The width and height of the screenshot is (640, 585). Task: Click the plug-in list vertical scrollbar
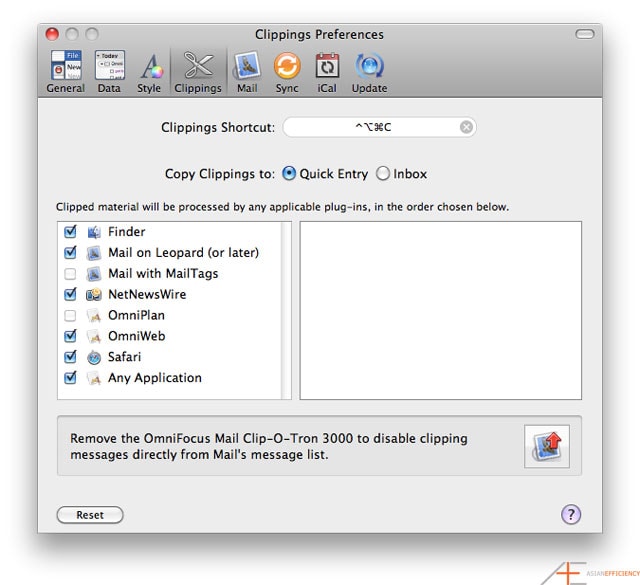coord(287,310)
